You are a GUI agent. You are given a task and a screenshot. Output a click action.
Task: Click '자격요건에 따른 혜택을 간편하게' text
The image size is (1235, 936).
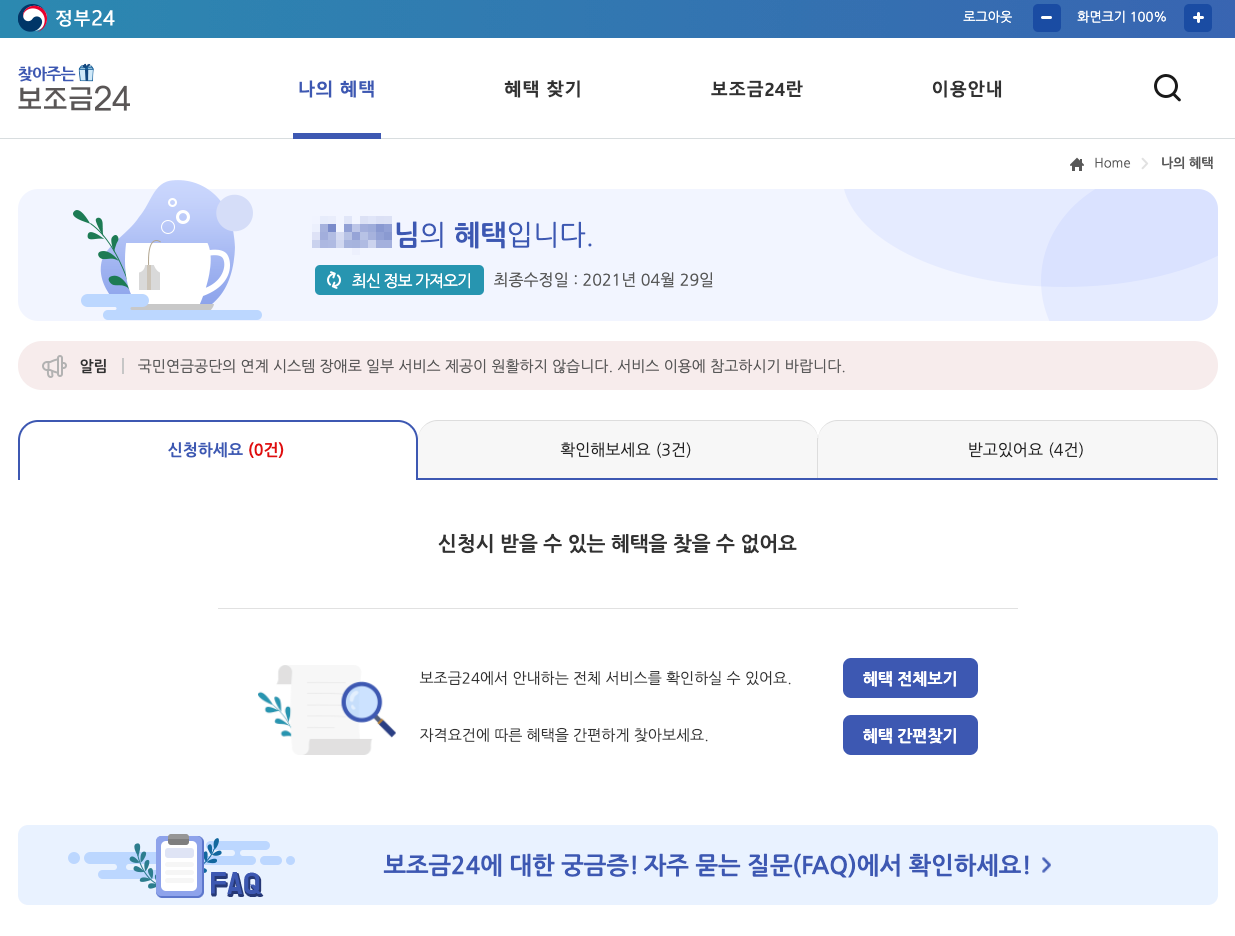pyautogui.click(x=564, y=735)
